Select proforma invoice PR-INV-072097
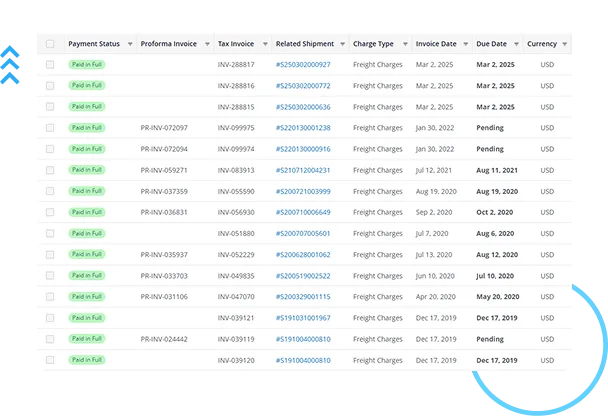608x416 pixels. (x=164, y=128)
